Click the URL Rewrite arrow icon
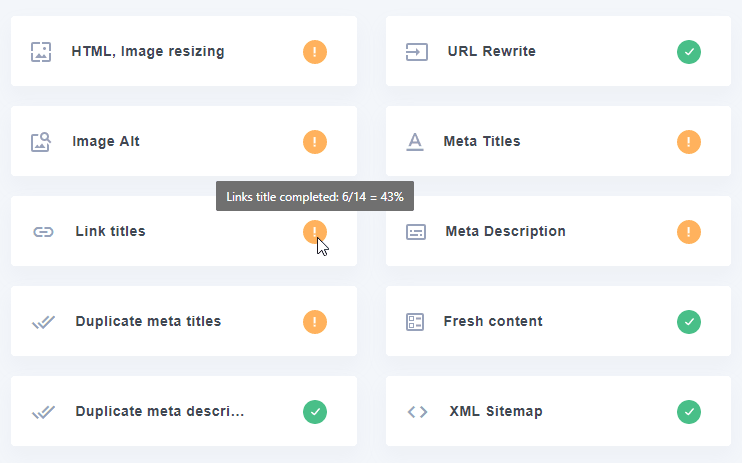This screenshot has height=463, width=742. click(416, 52)
